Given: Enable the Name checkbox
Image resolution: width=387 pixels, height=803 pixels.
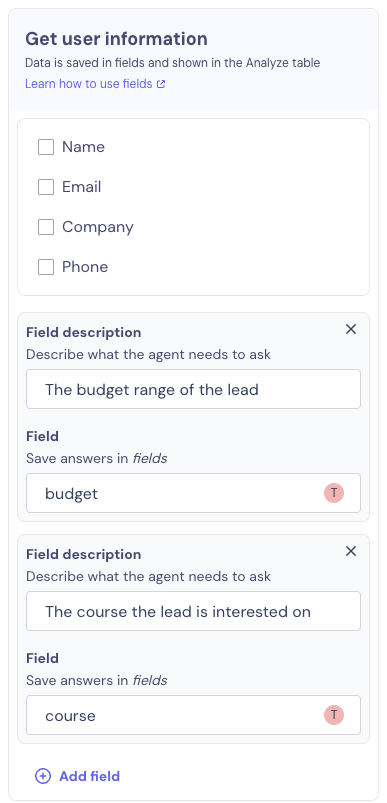Looking at the screenshot, I should [46, 147].
